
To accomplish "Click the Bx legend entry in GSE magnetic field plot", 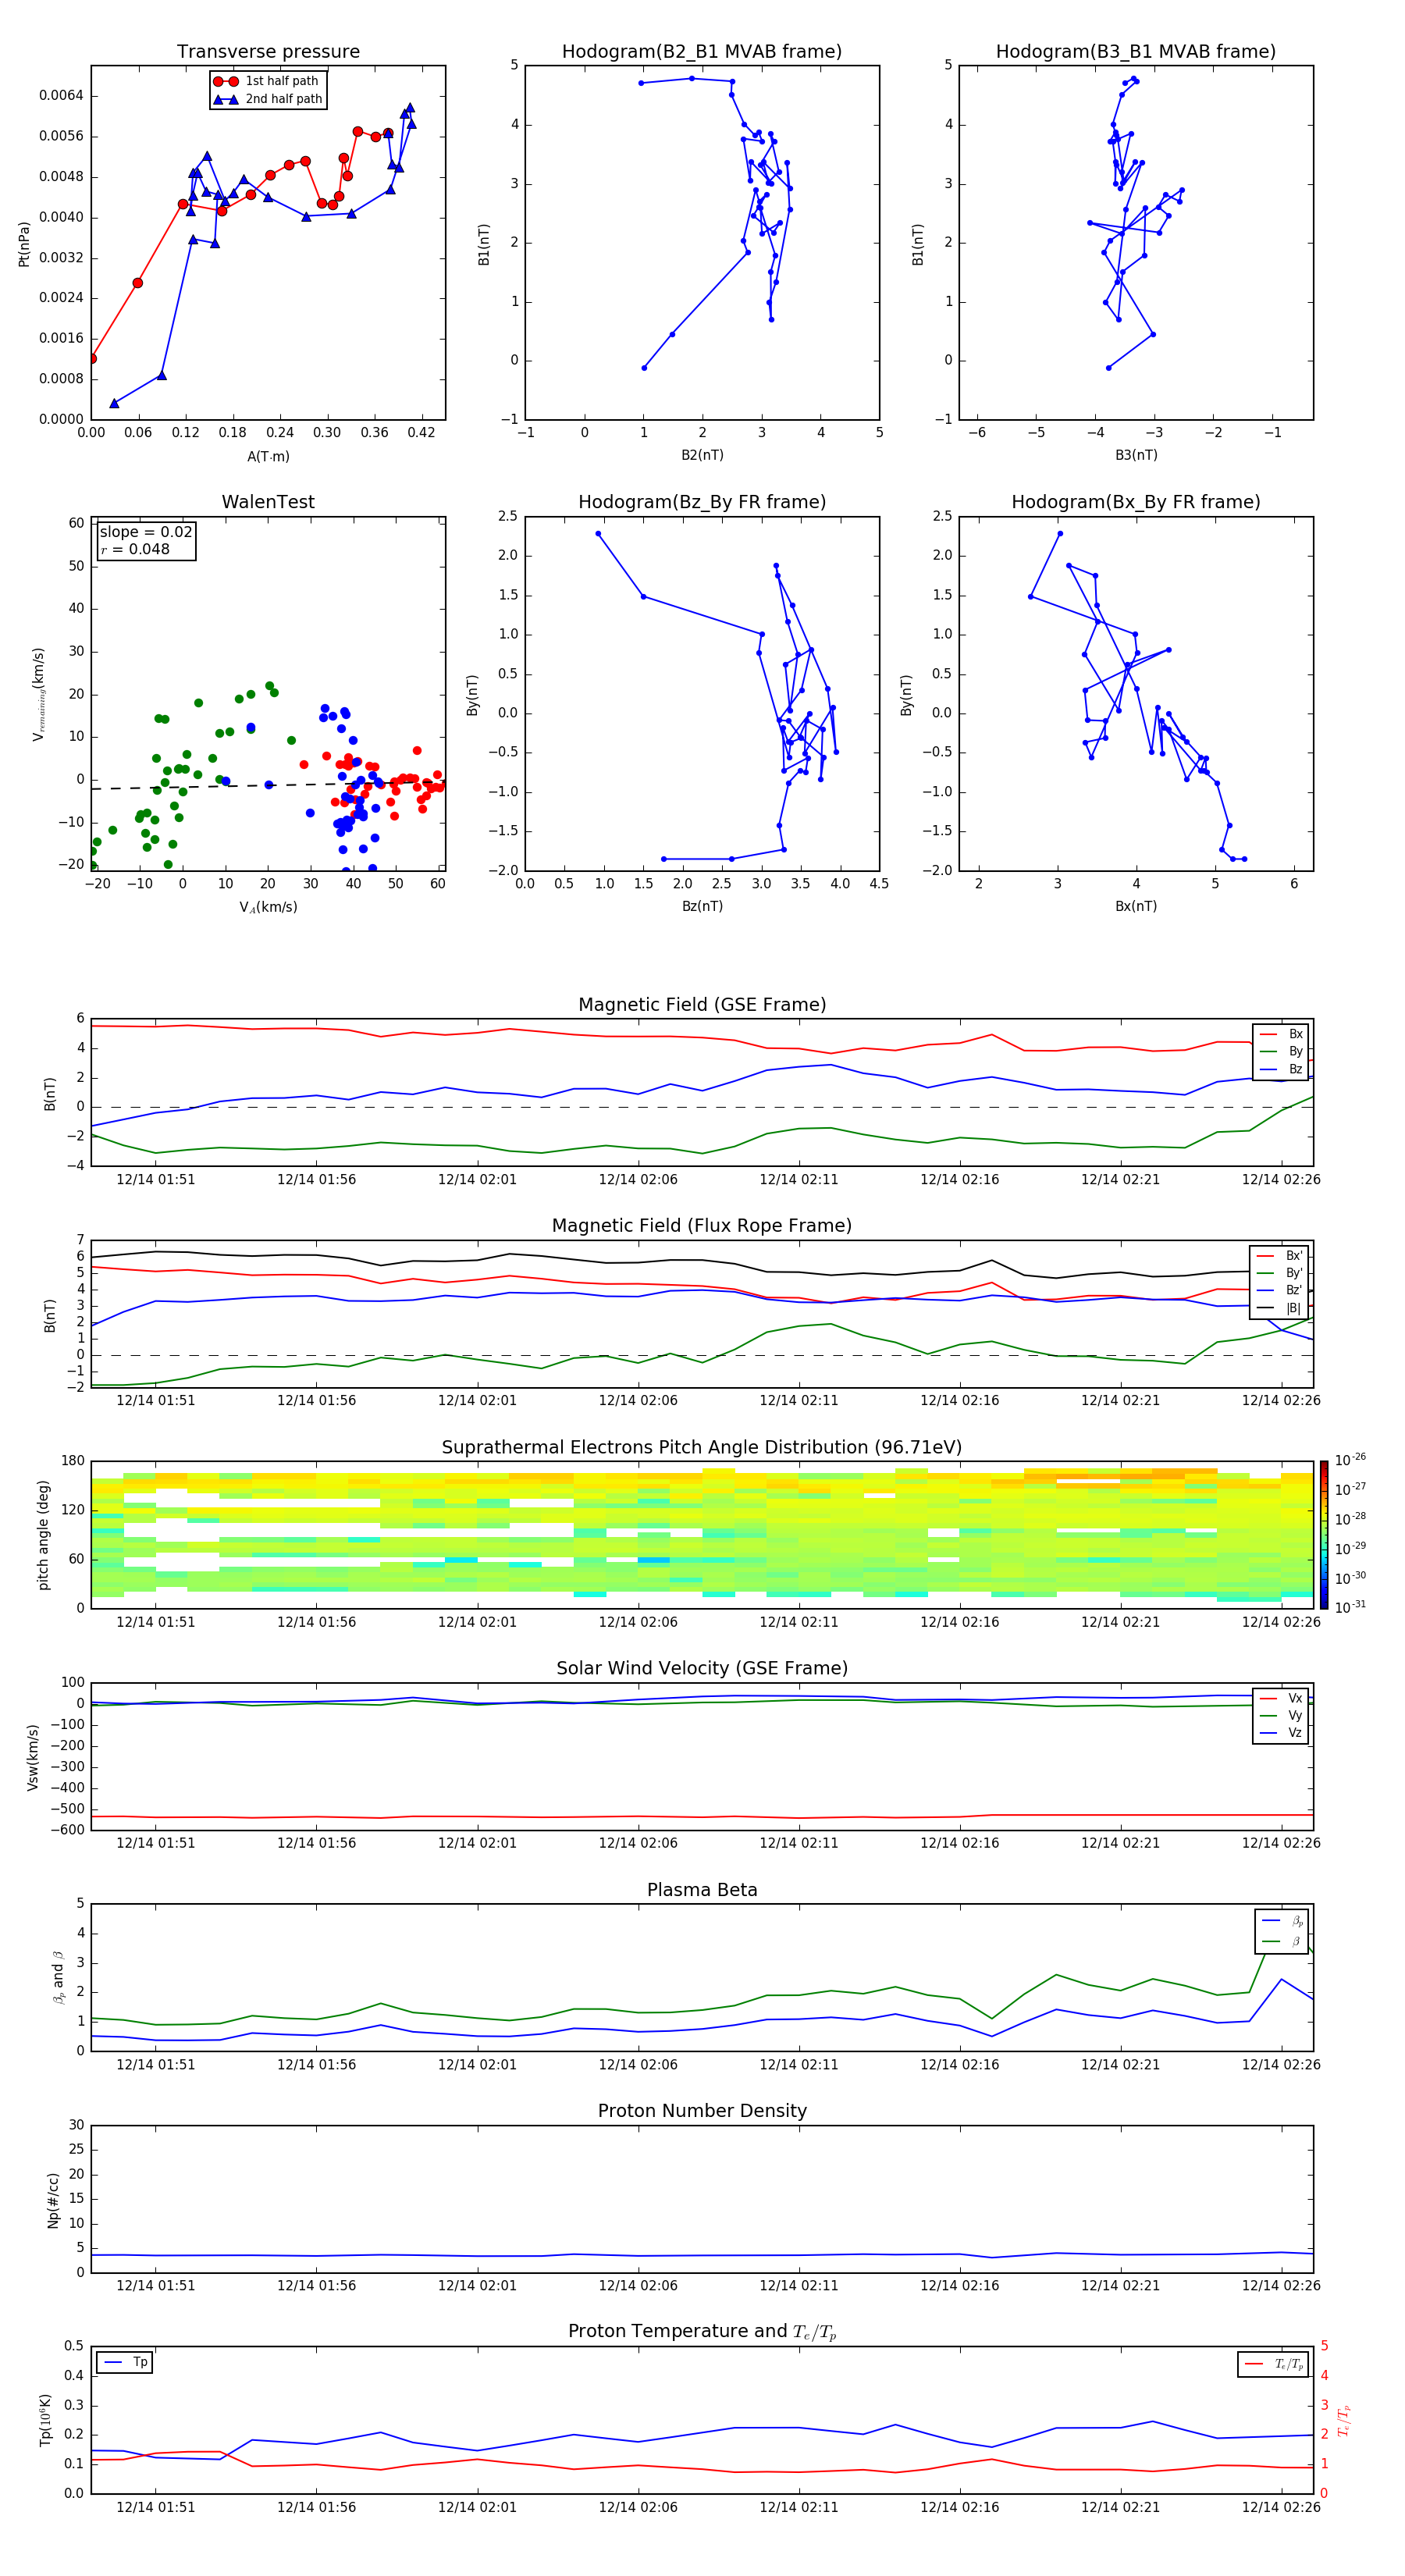I will 1281,1034.
